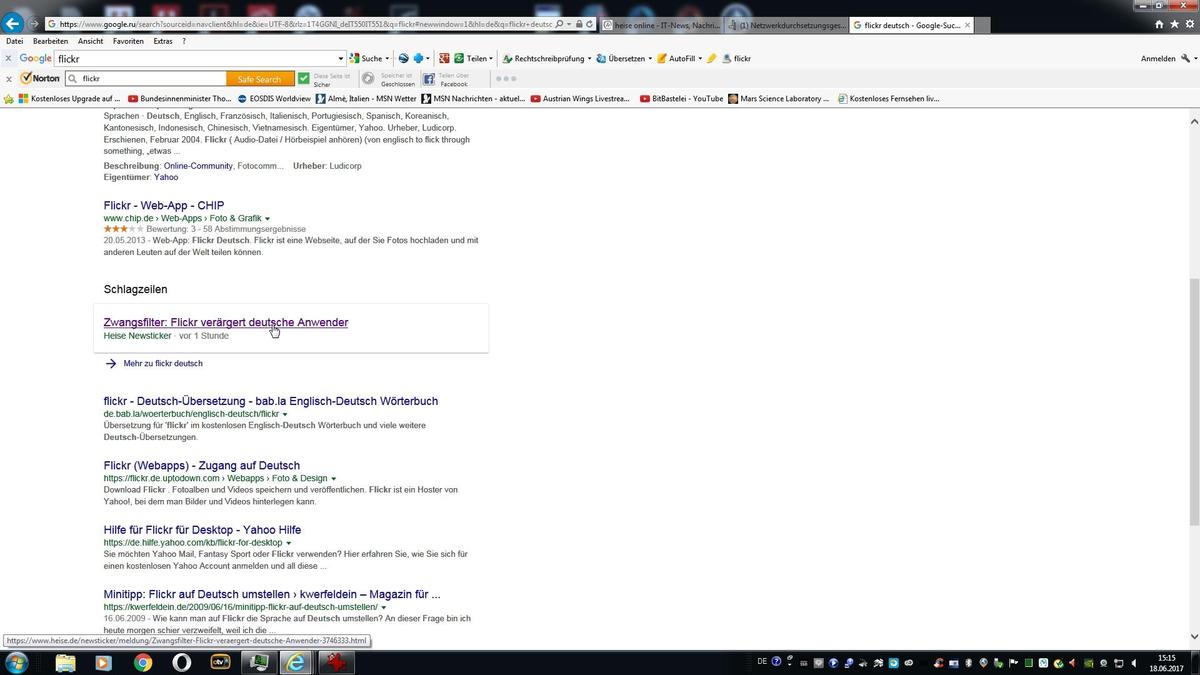
Task: Click the browser forward arrow button
Action: coord(35,24)
